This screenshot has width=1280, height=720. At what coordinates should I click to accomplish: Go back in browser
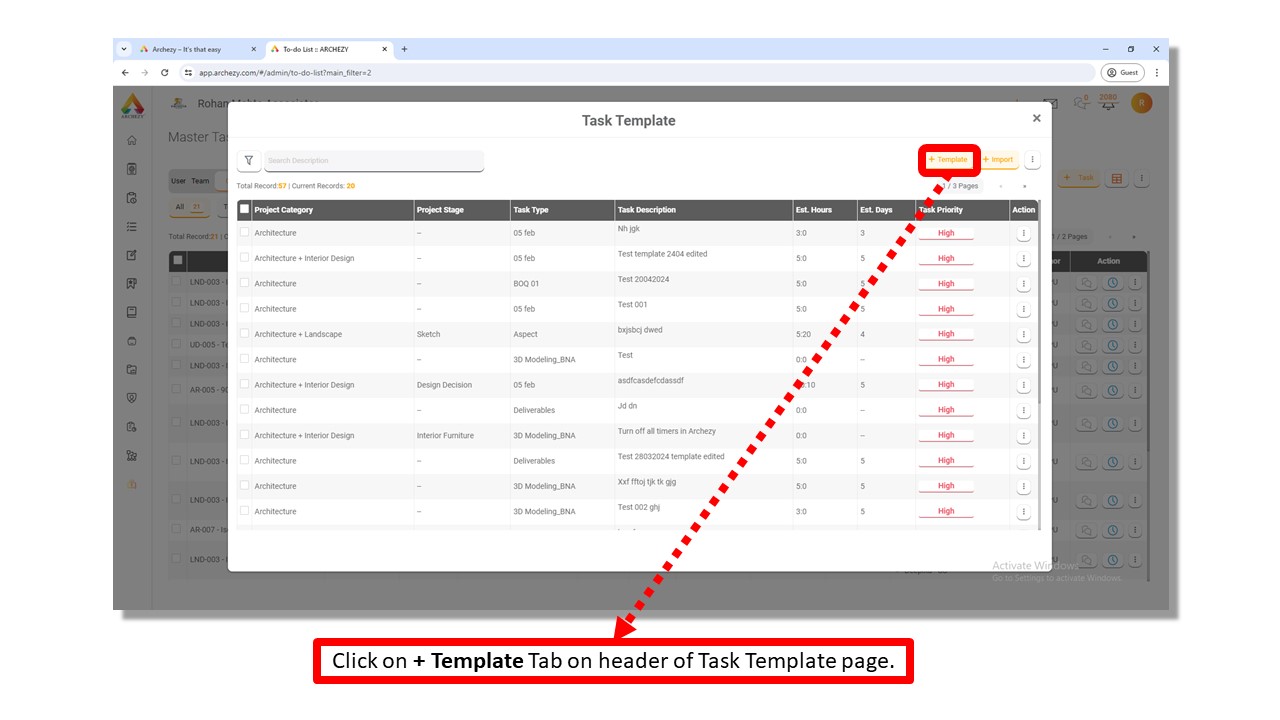point(125,73)
